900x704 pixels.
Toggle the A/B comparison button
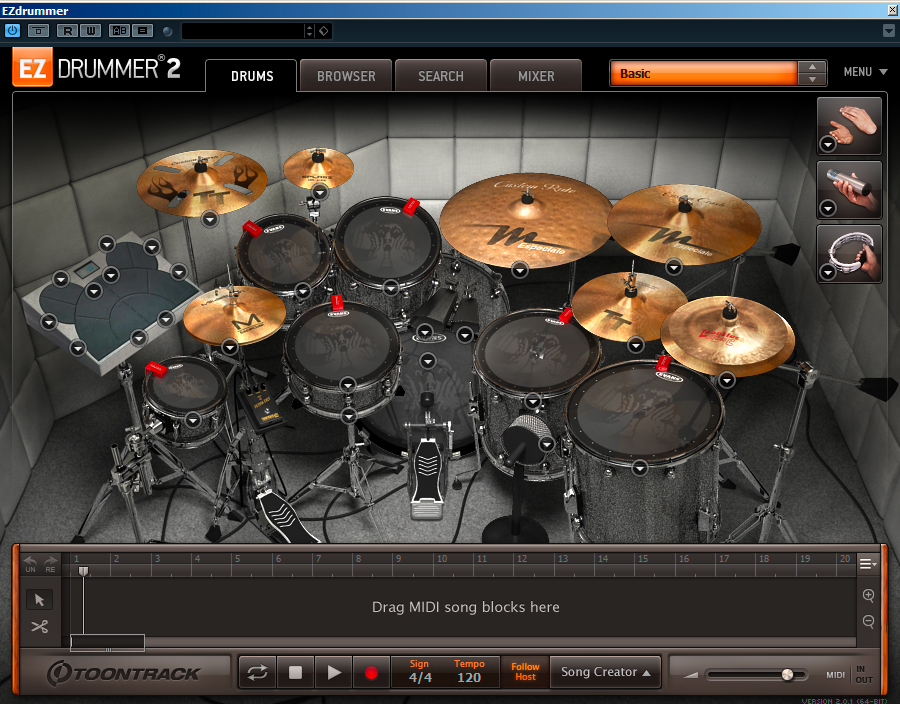pos(119,31)
